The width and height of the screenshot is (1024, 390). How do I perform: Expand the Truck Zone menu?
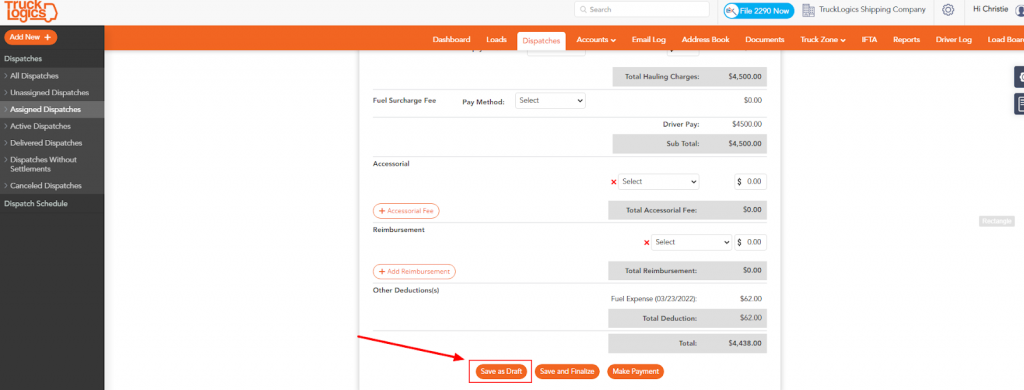click(823, 40)
